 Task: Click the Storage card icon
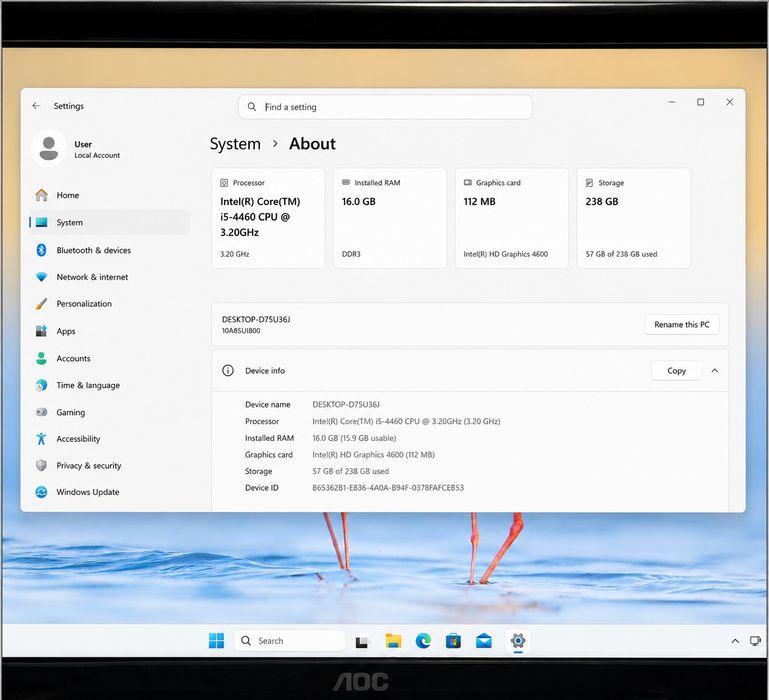(x=590, y=182)
